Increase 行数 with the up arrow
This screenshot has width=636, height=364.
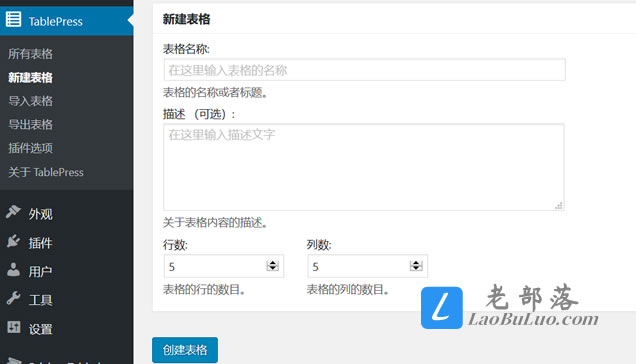tap(273, 263)
